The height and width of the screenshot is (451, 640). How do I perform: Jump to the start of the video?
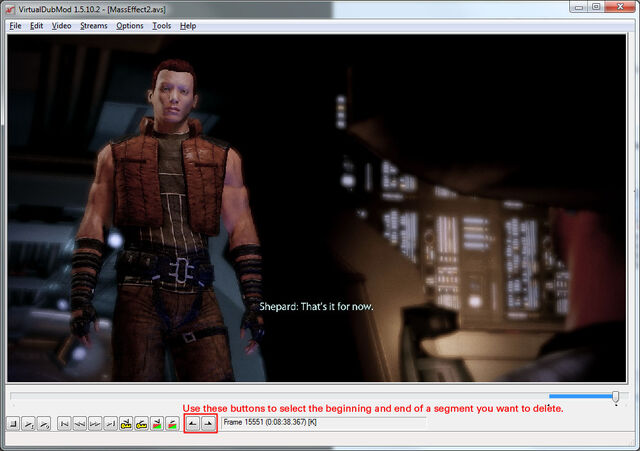pyautogui.click(x=64, y=424)
